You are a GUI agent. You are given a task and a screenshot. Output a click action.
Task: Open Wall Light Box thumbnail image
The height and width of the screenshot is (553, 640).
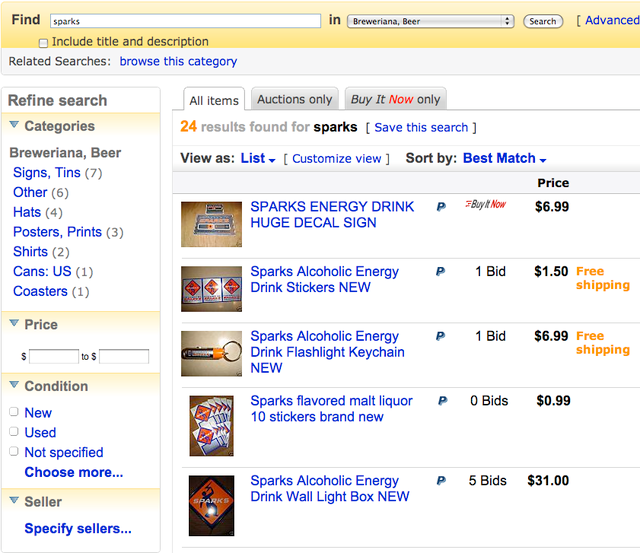coord(211,506)
